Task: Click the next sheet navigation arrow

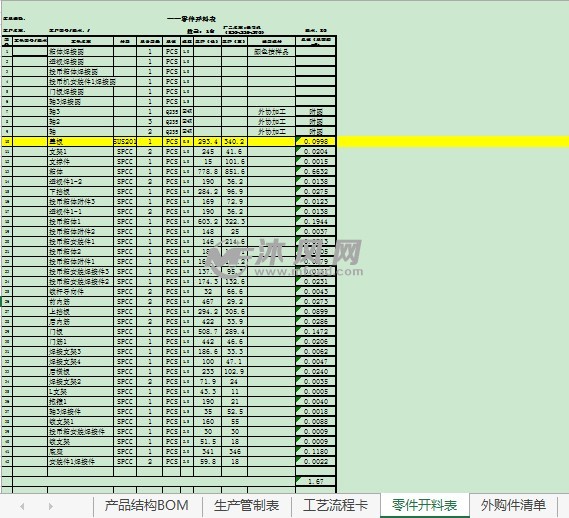Action: pos(50,506)
